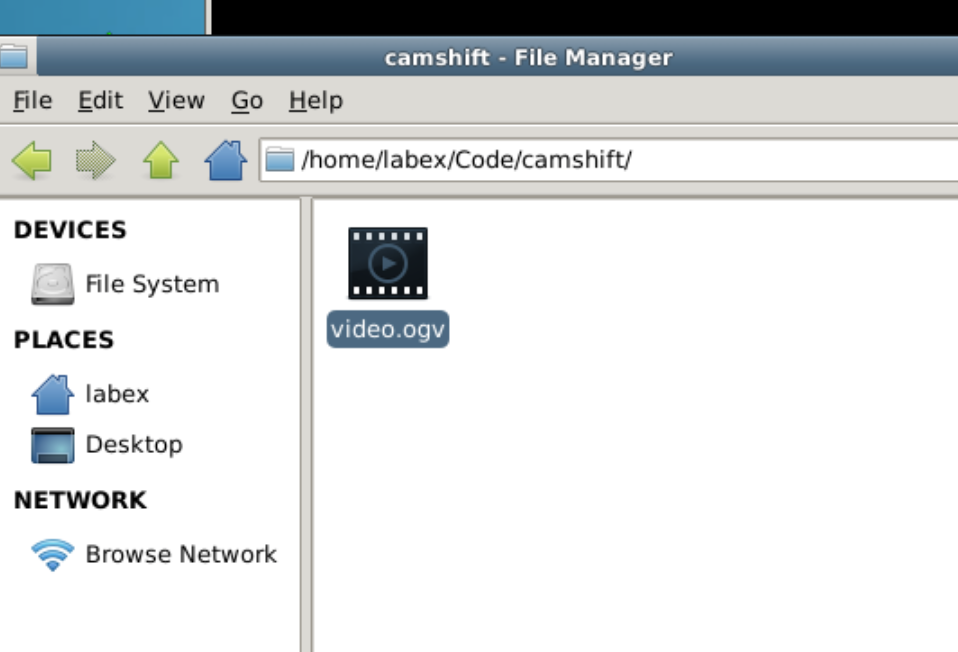Screen dimensions: 958x652
Task: Open the File menu
Action: pyautogui.click(x=32, y=101)
